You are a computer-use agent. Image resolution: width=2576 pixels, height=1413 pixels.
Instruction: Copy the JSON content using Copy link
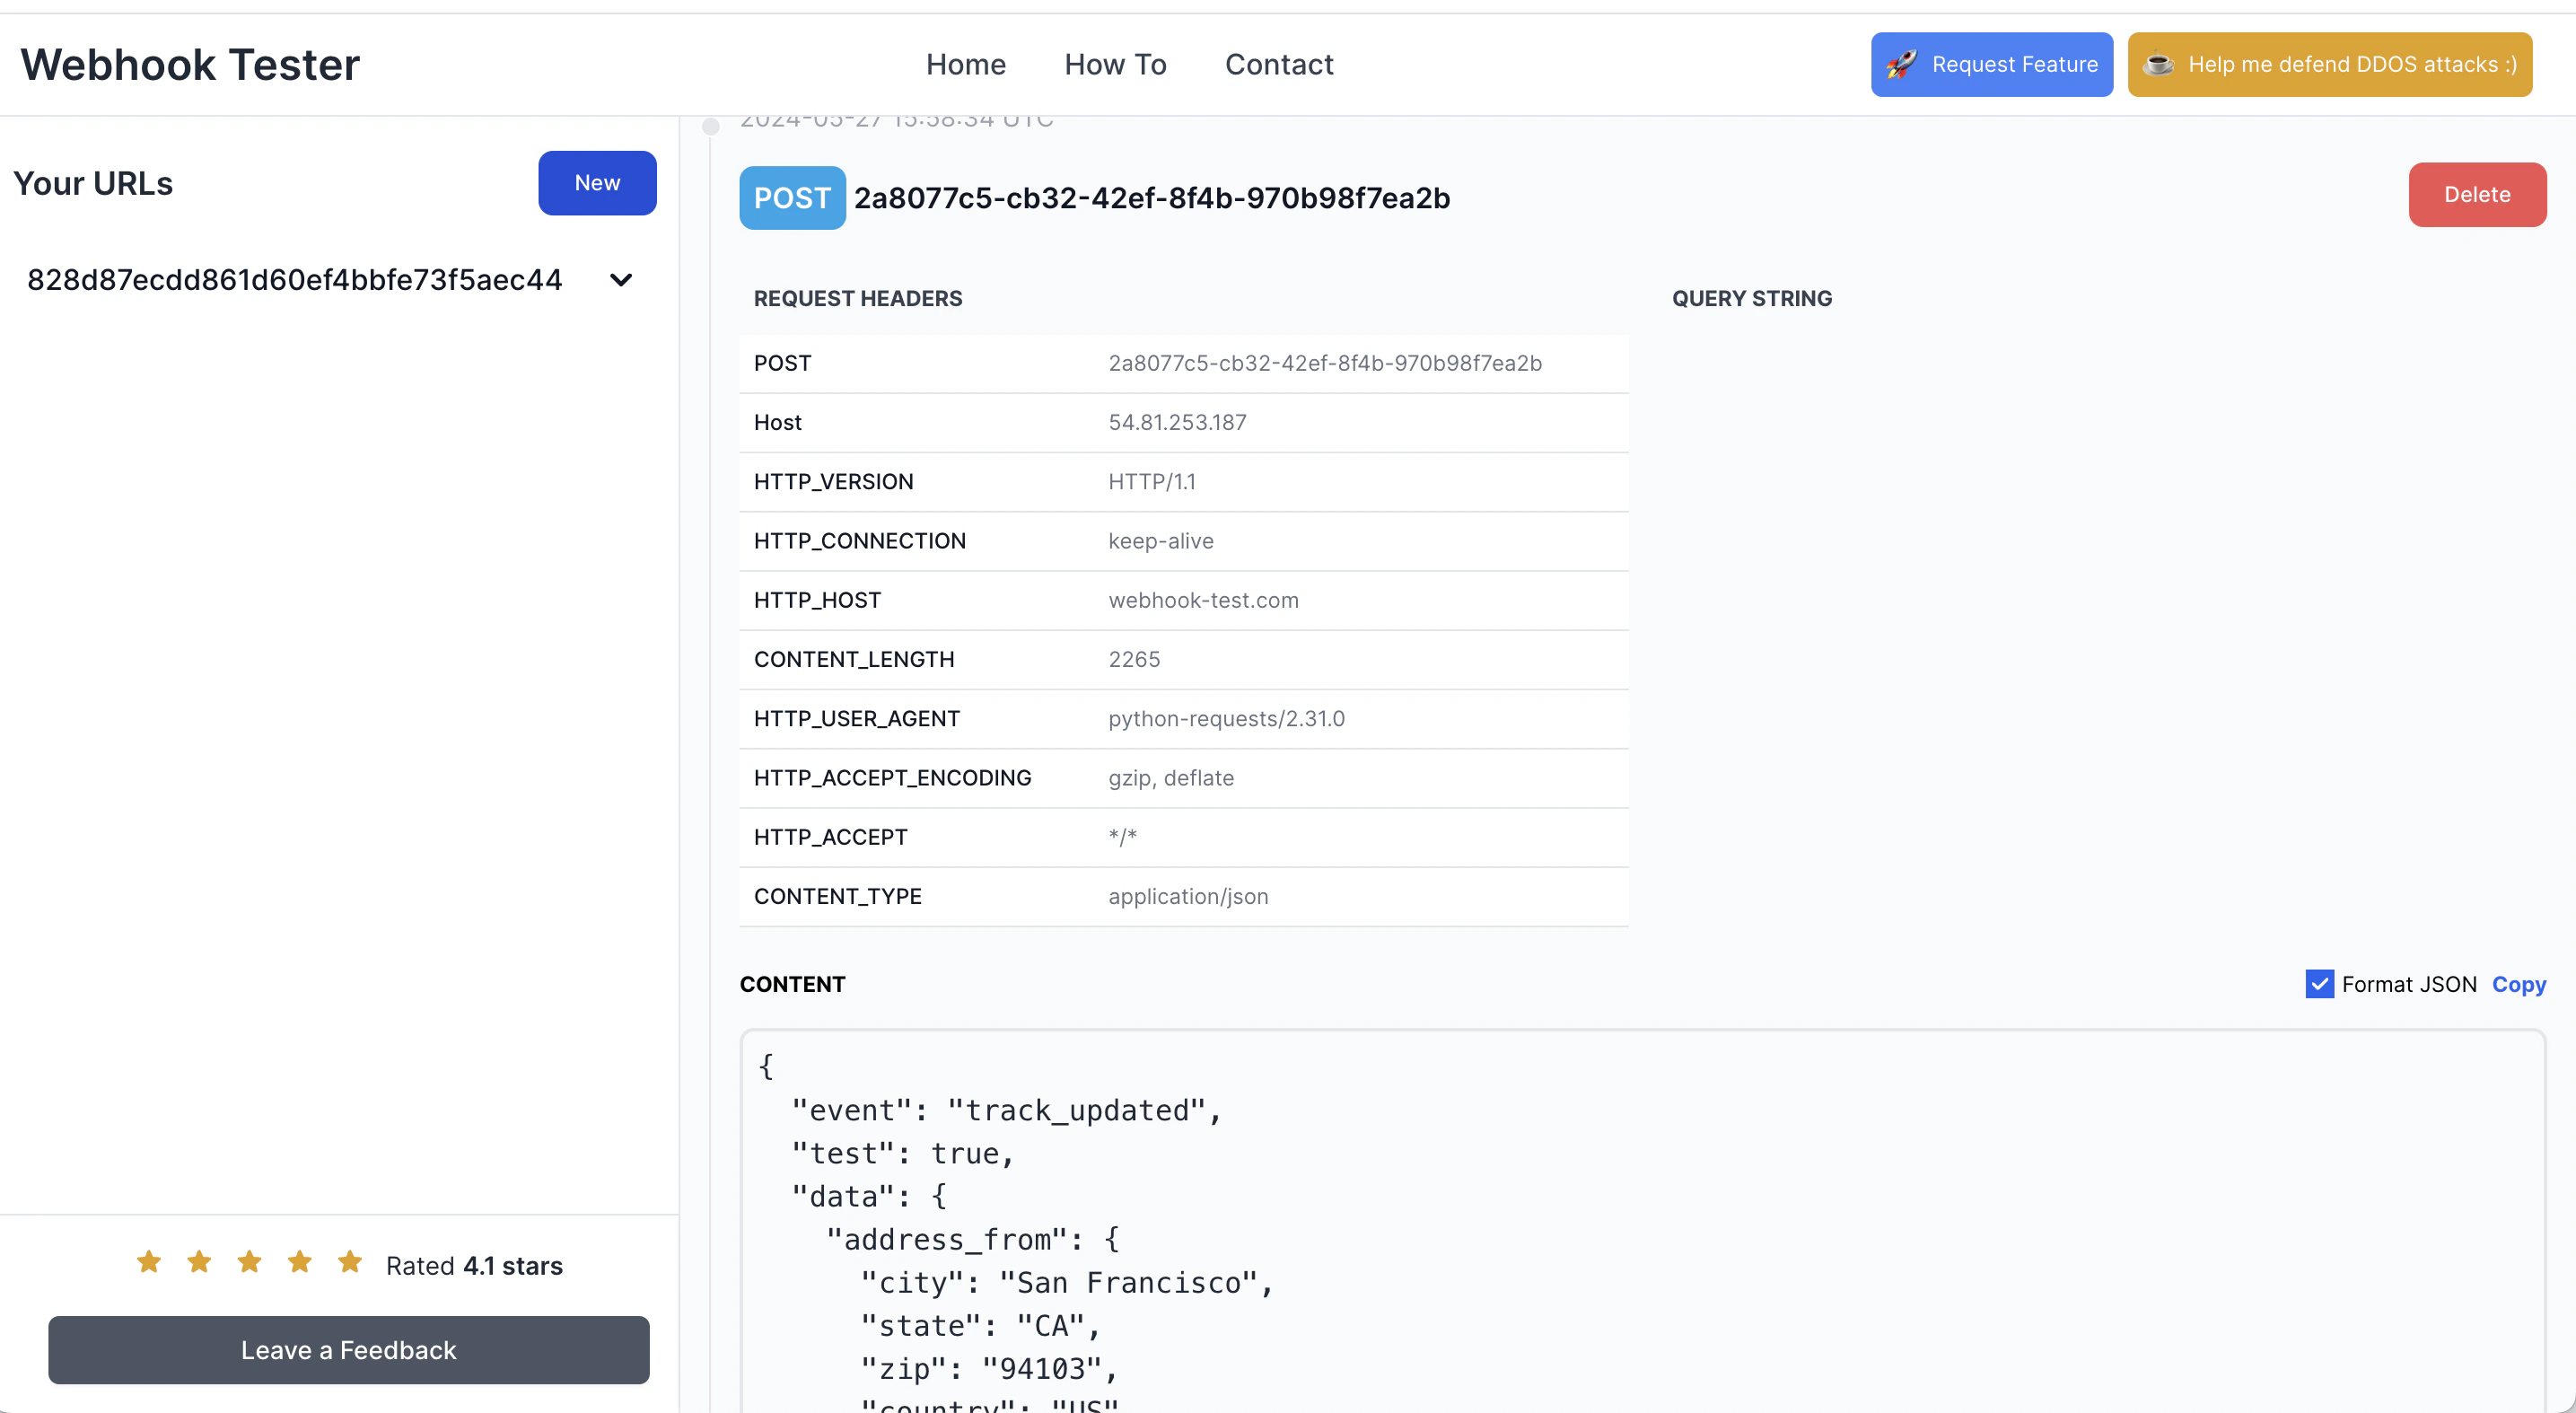click(2518, 984)
